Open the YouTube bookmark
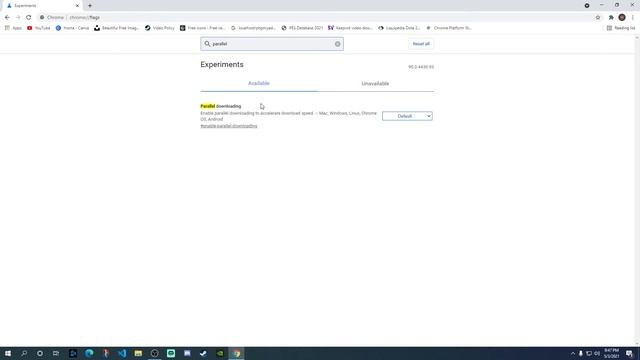 (39, 28)
